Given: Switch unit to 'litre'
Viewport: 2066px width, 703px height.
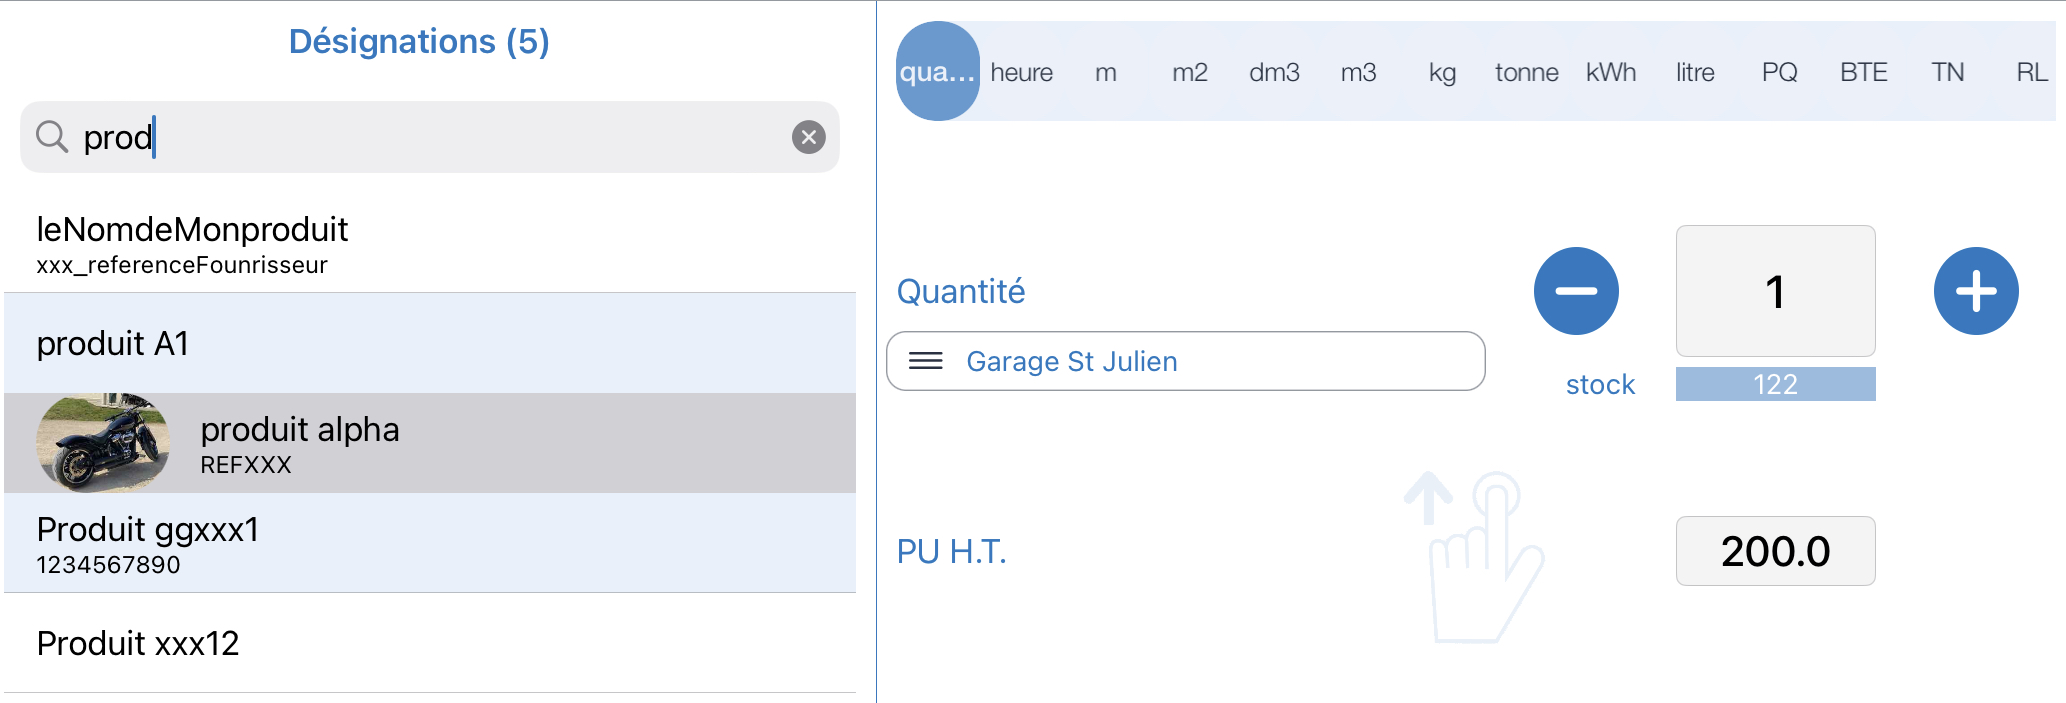Looking at the screenshot, I should (1695, 72).
